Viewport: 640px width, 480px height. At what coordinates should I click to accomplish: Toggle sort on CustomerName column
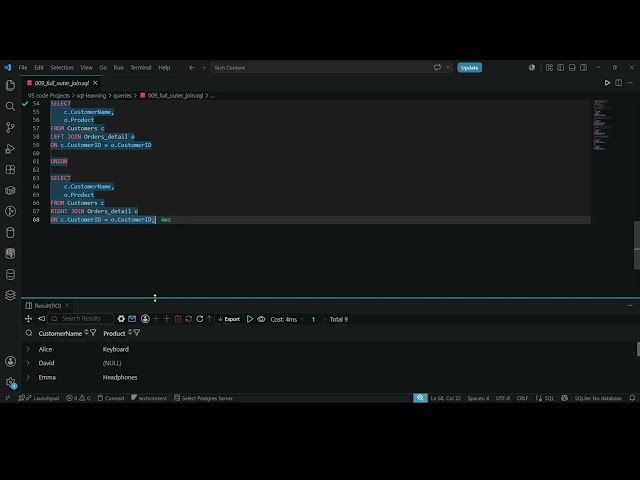[x=87, y=333]
